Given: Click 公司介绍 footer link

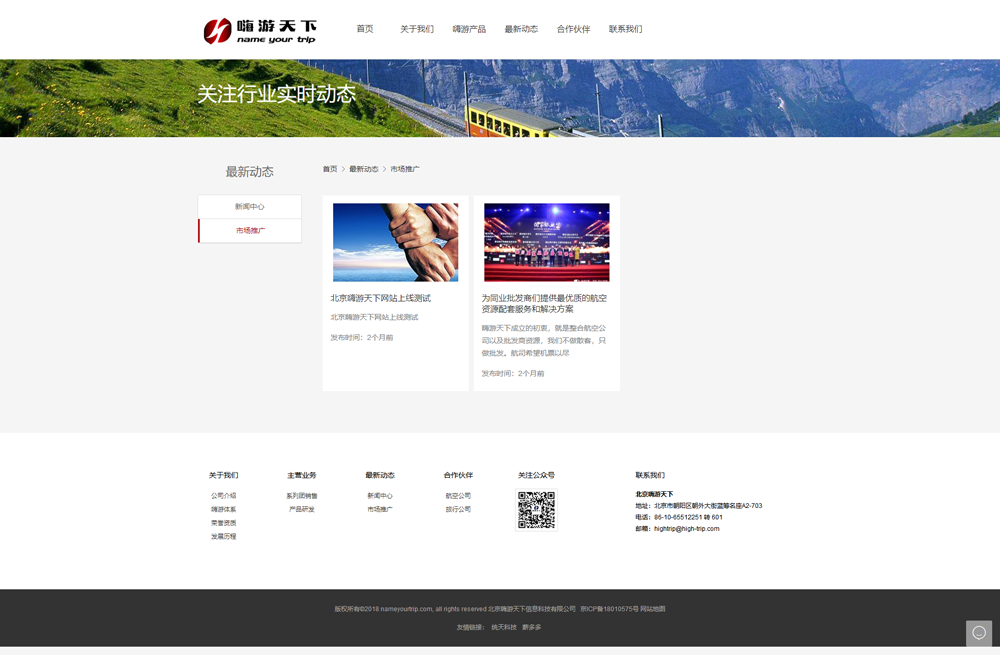Looking at the screenshot, I should (x=223, y=496).
